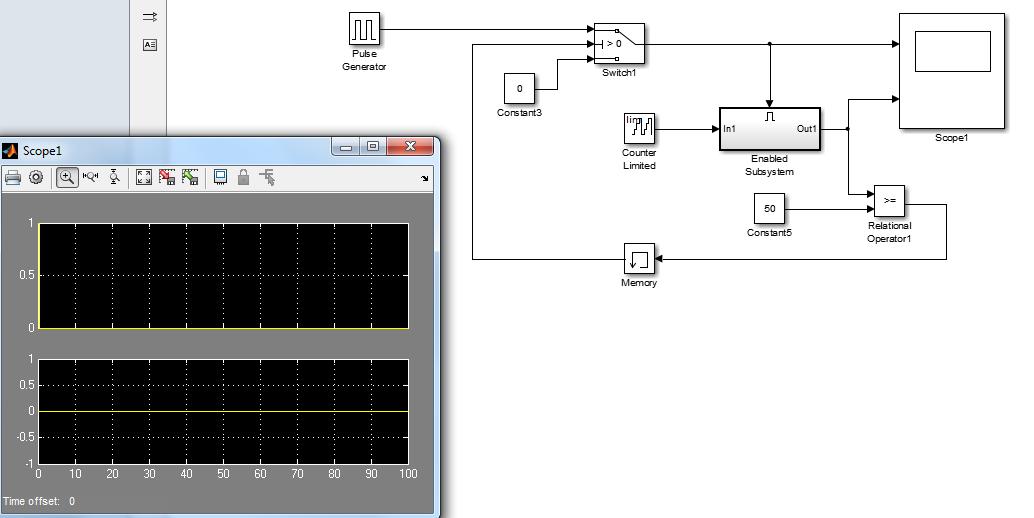Select the Pulse Generator block
Viewport: 1034px width, 518px height.
pyautogui.click(x=364, y=29)
